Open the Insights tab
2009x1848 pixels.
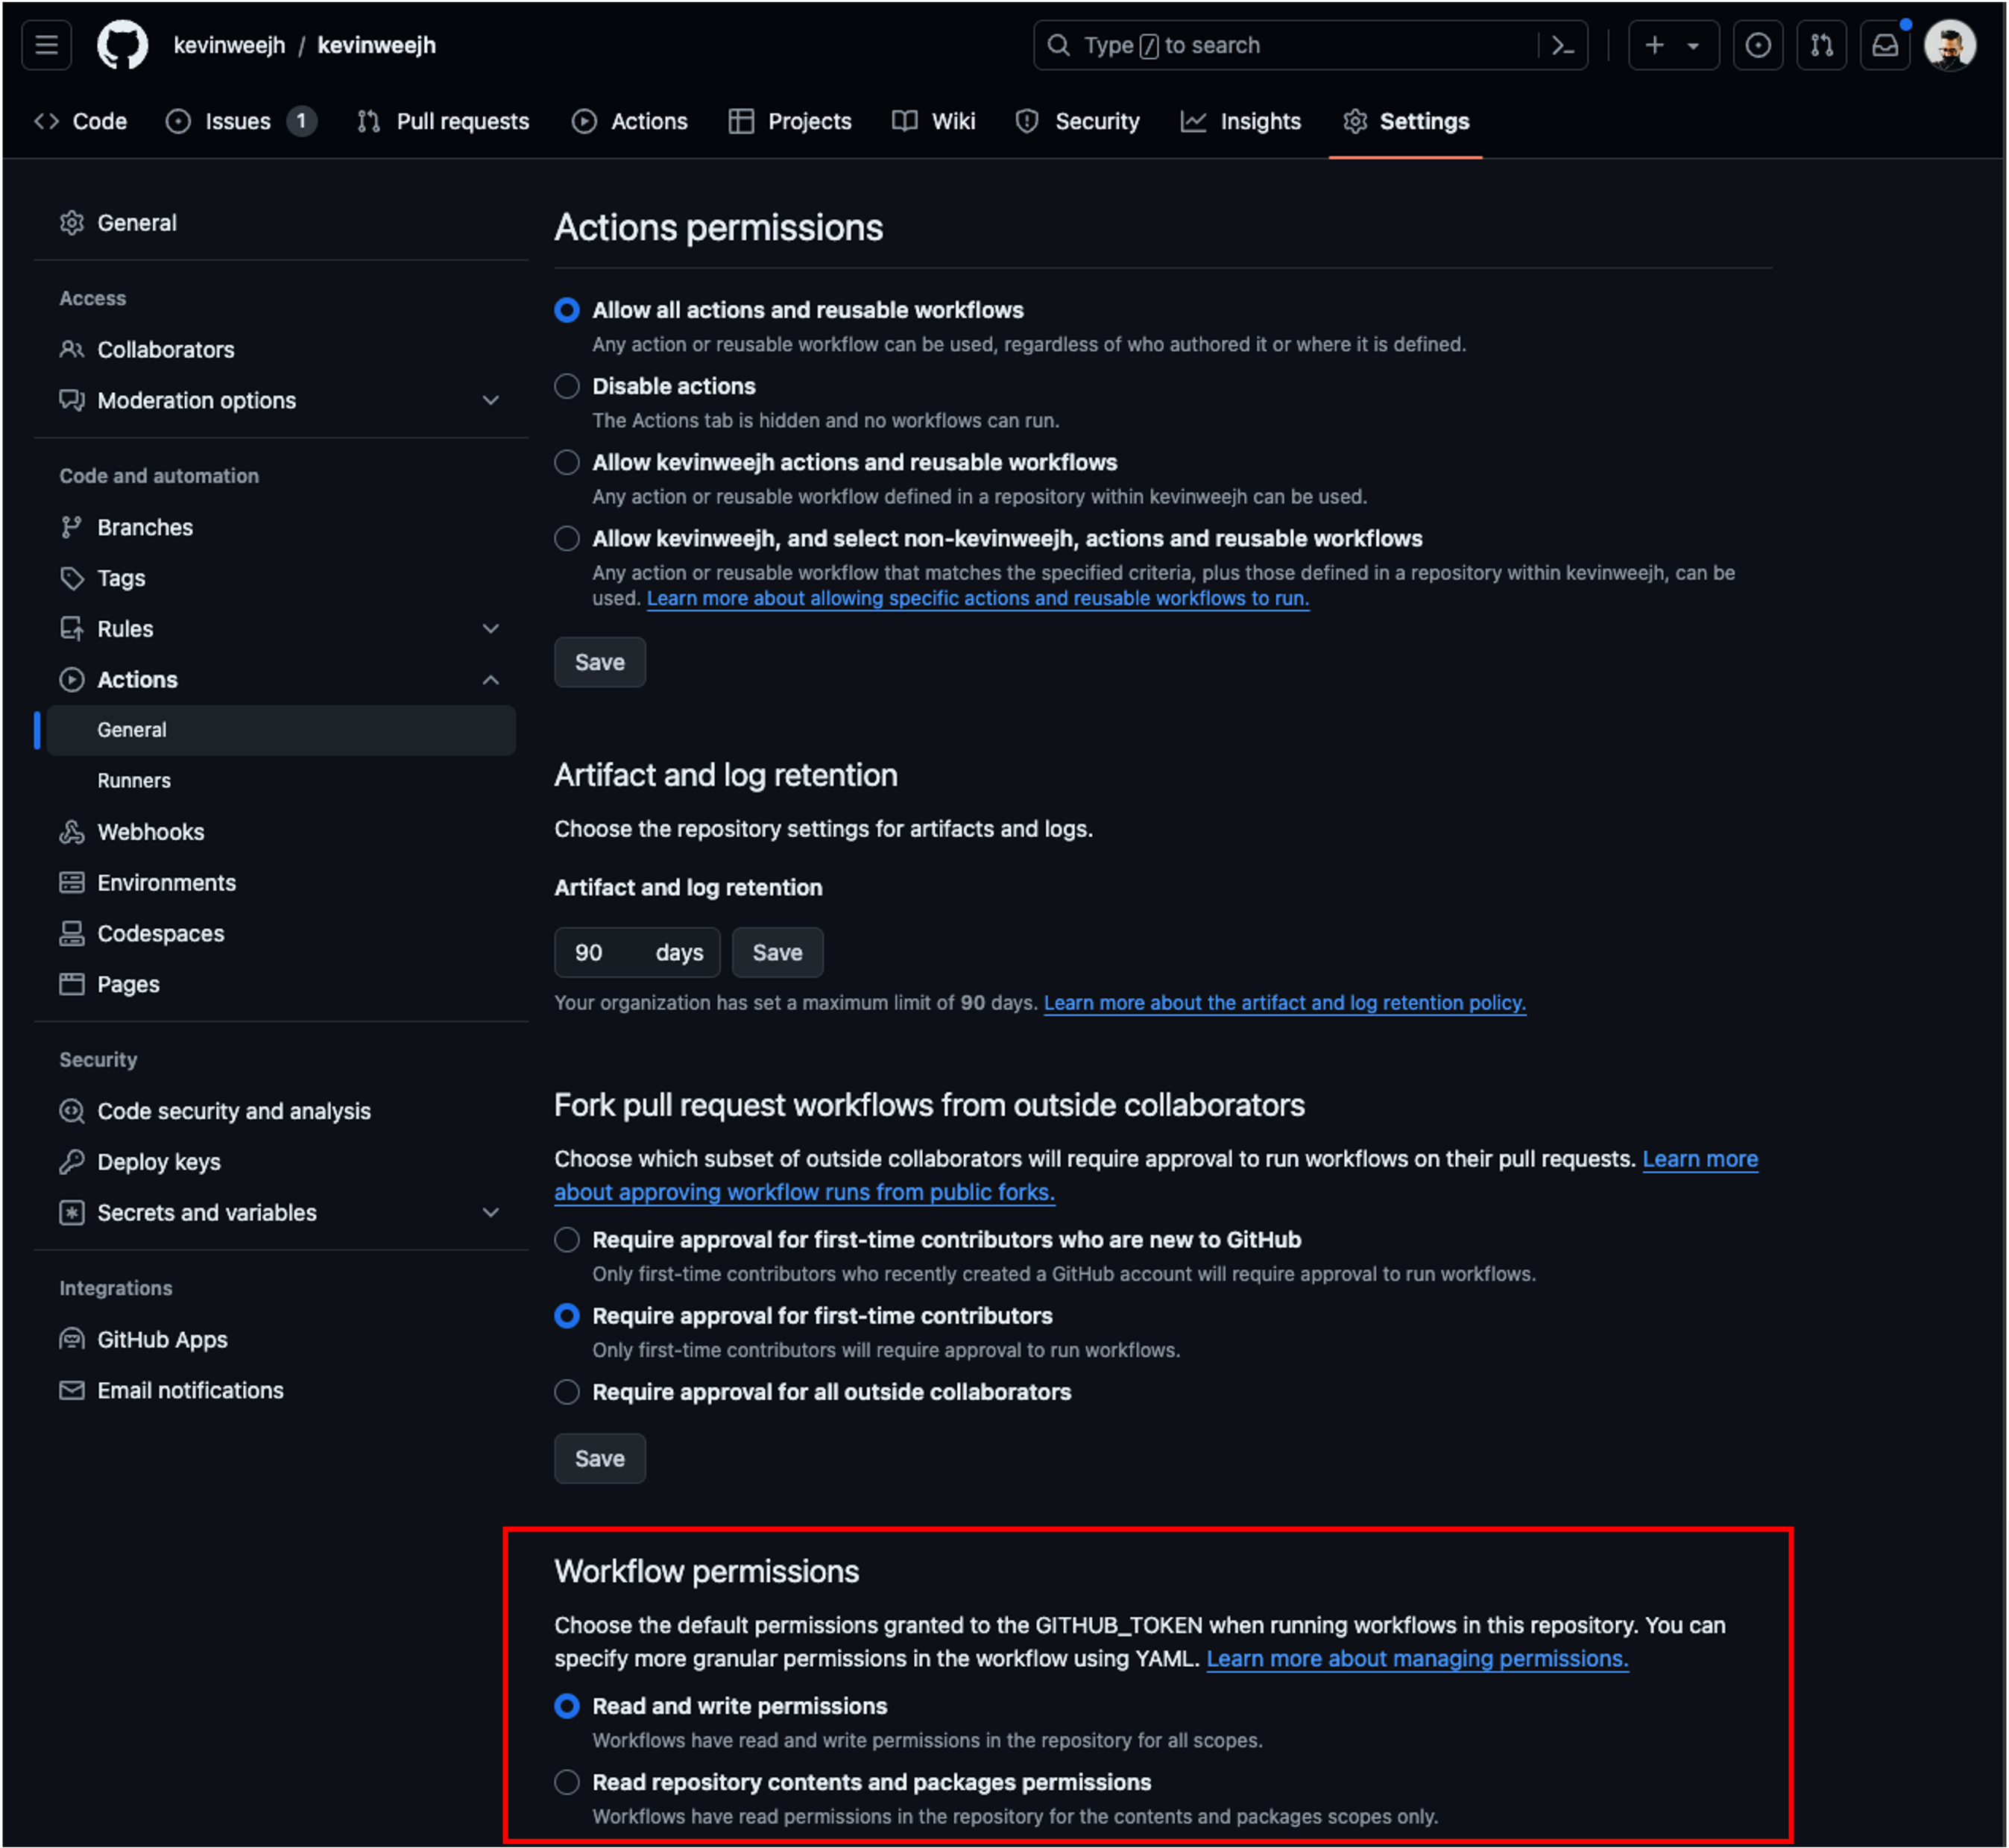1259,121
